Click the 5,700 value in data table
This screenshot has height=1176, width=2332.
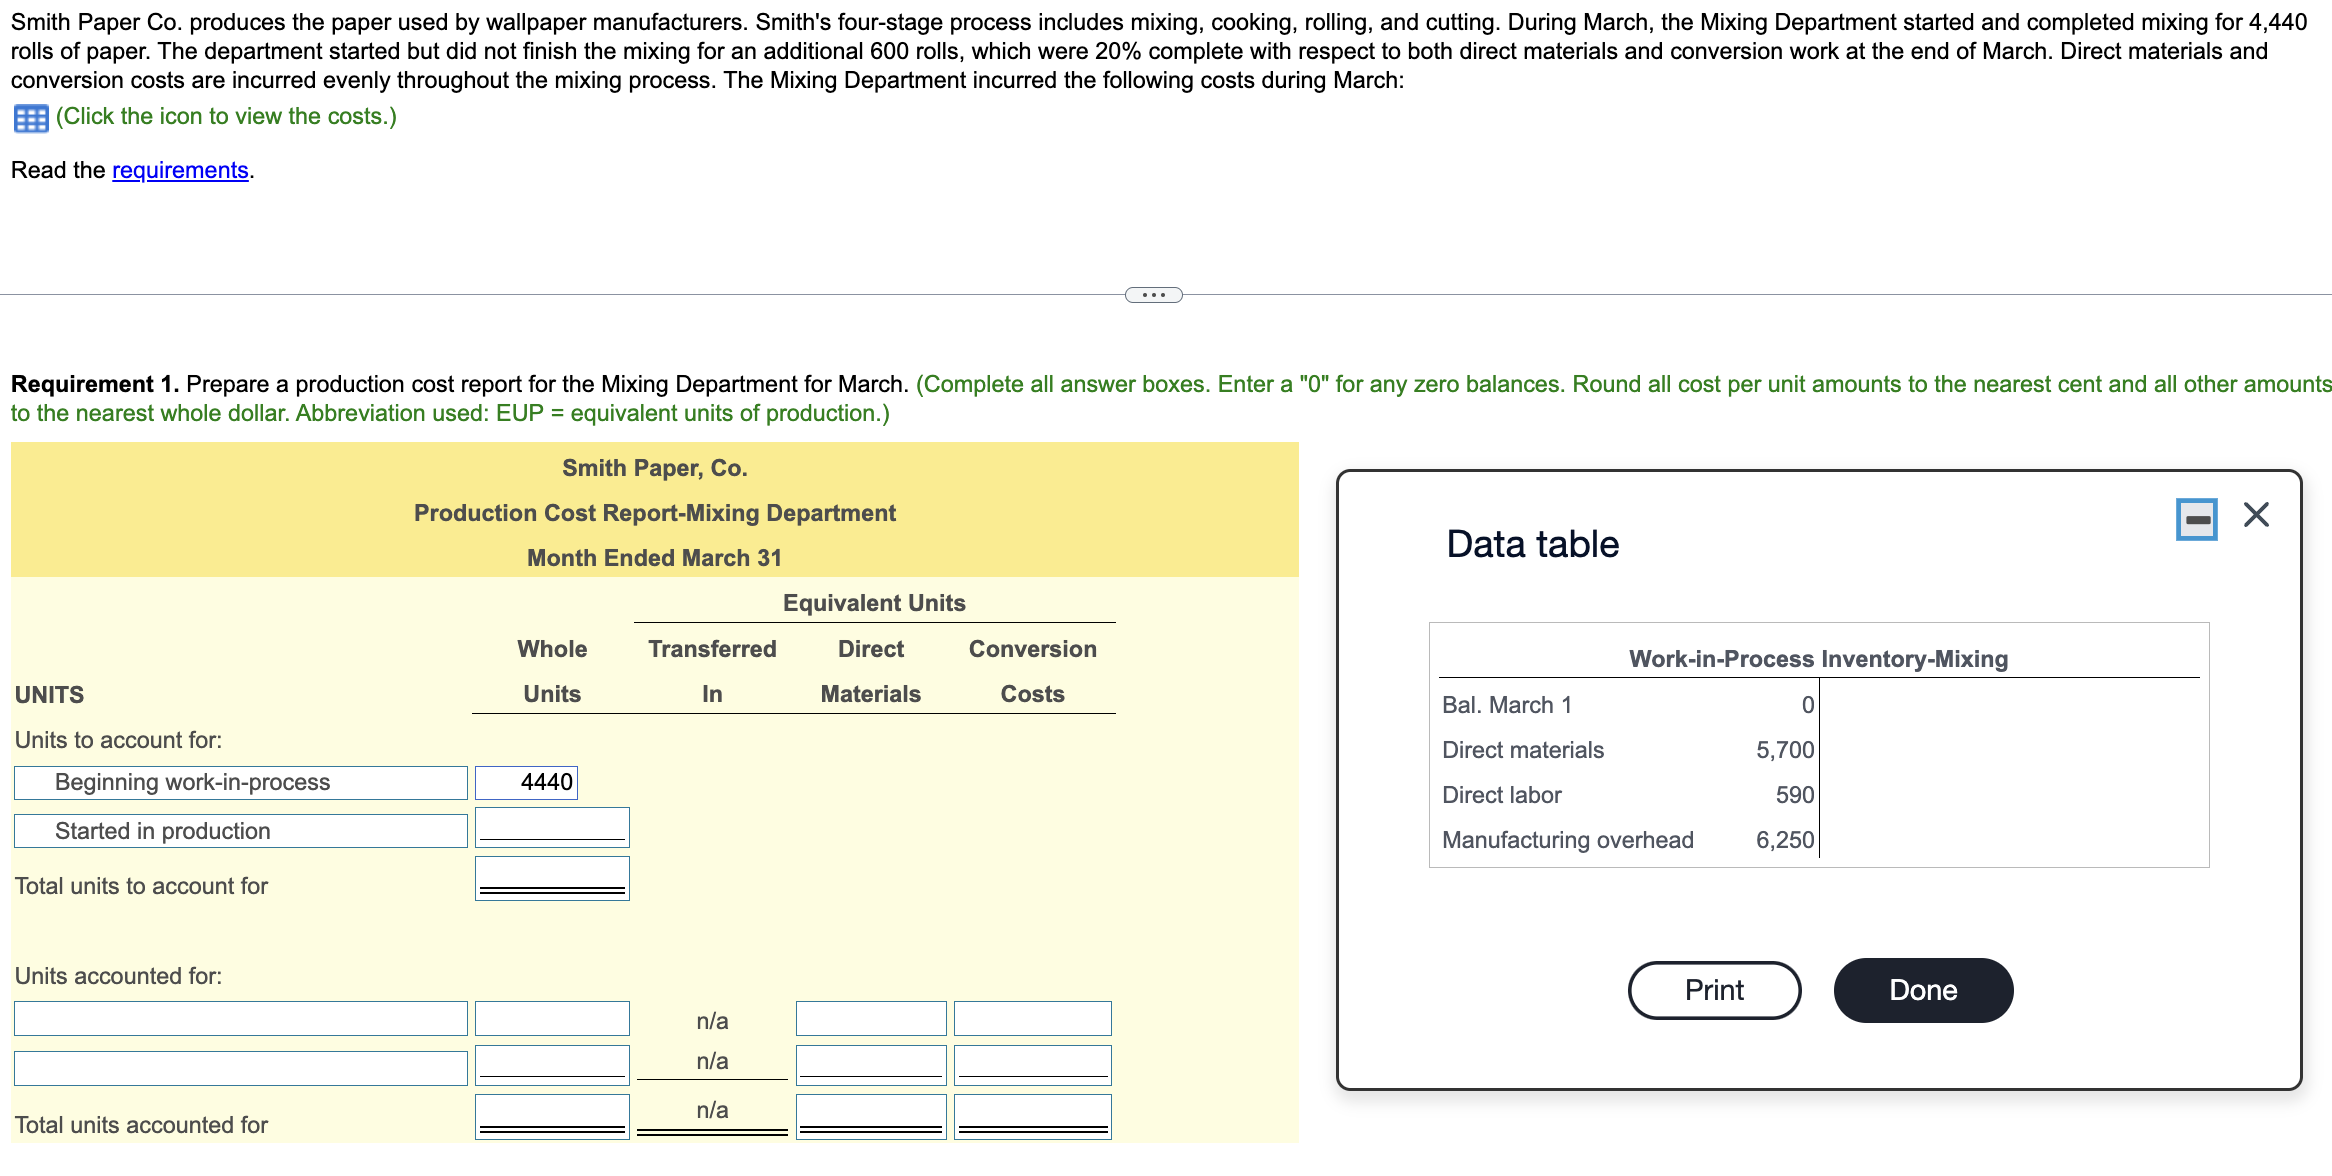(1785, 750)
